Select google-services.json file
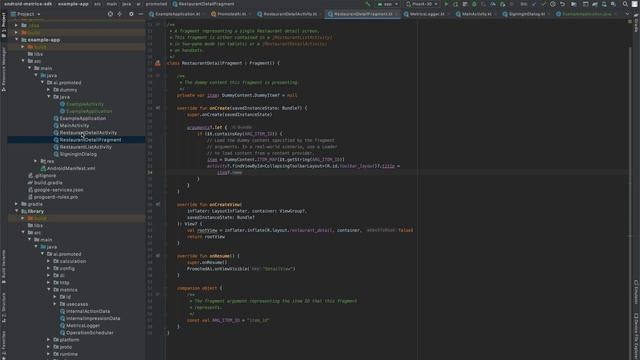The width and height of the screenshot is (640, 360). click(x=58, y=190)
